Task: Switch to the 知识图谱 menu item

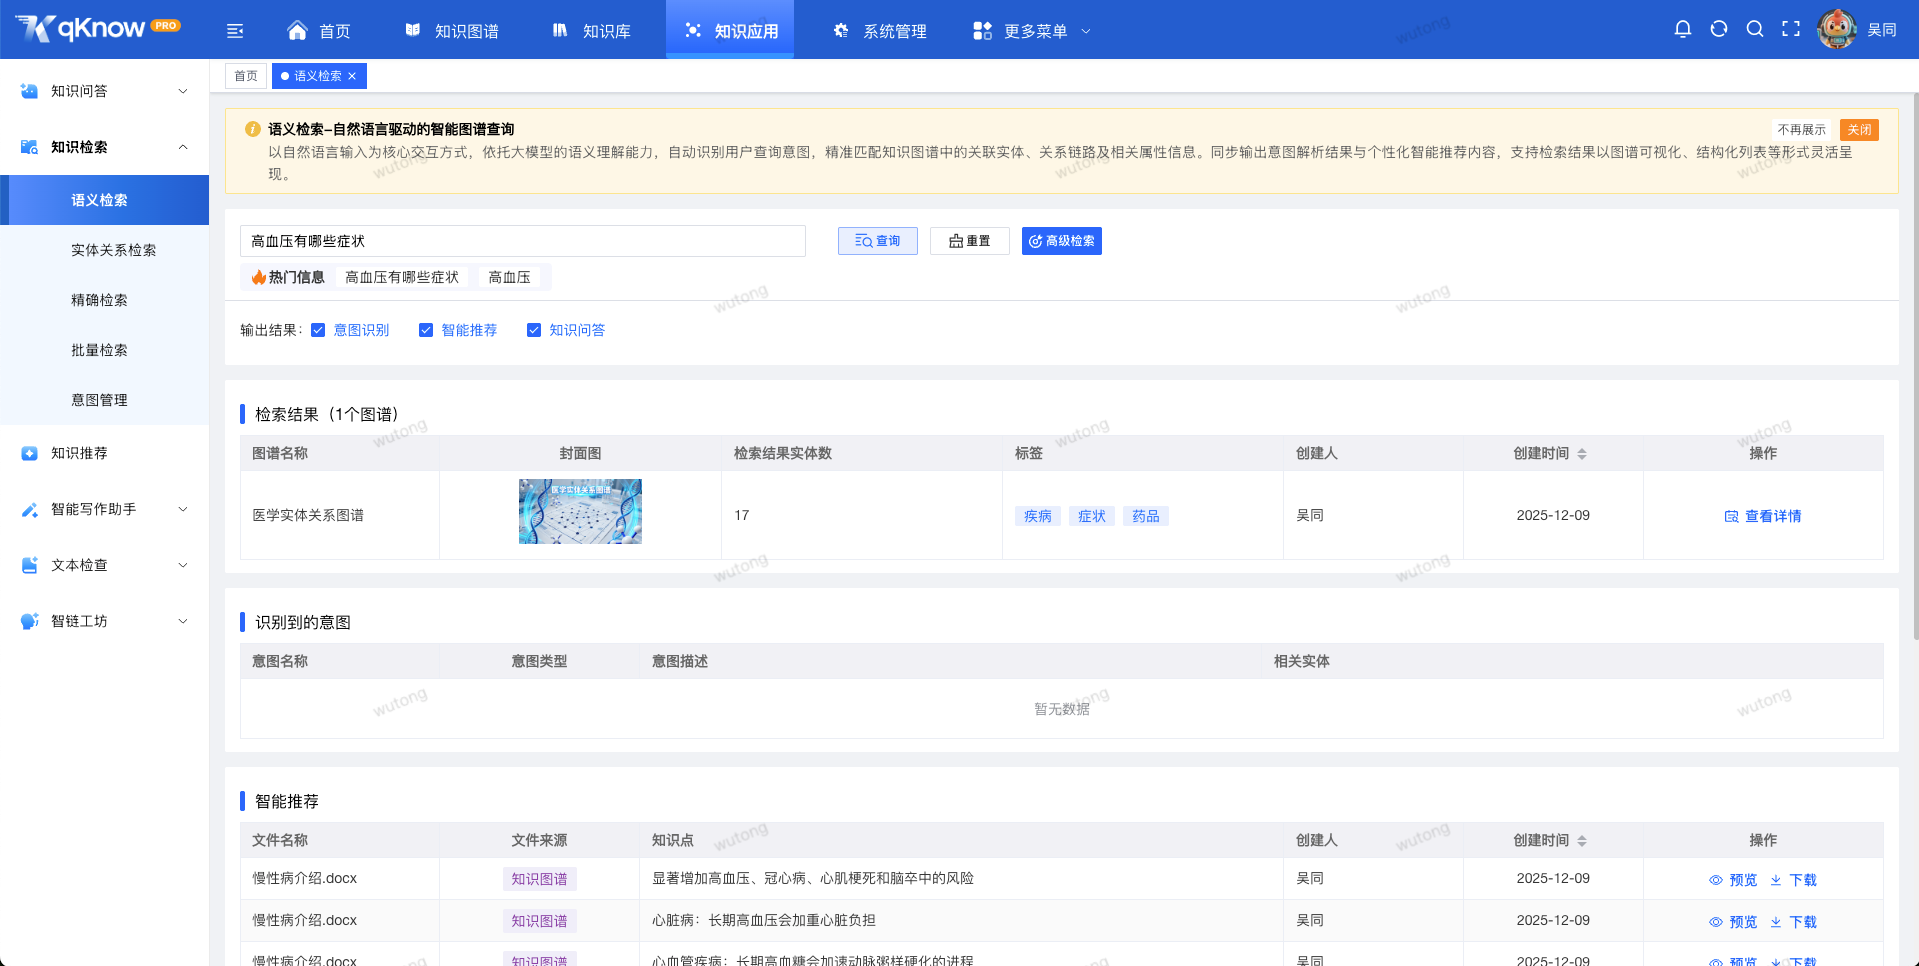Action: point(452,30)
